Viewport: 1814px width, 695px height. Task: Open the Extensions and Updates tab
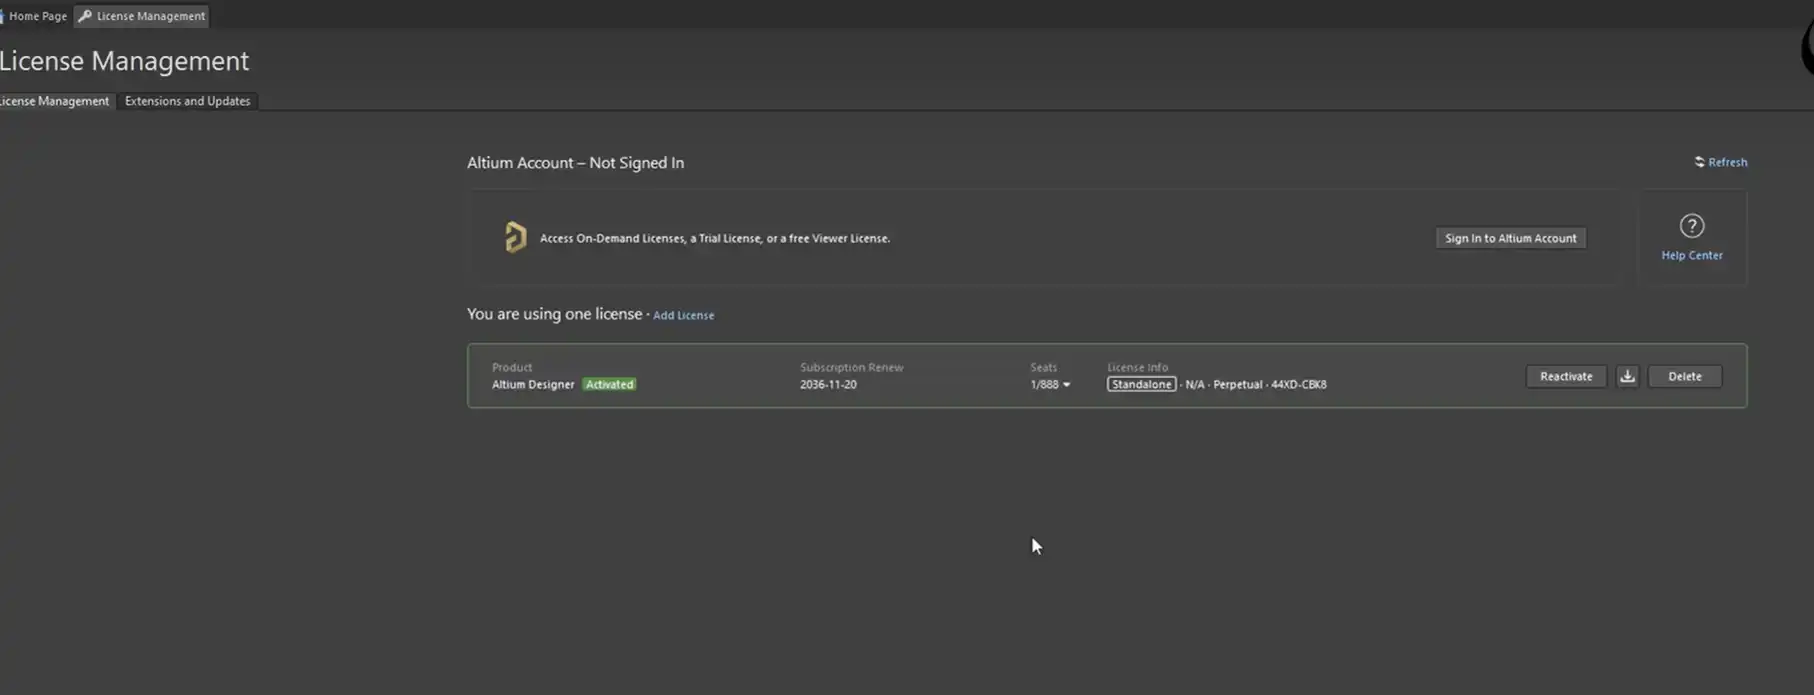187,101
